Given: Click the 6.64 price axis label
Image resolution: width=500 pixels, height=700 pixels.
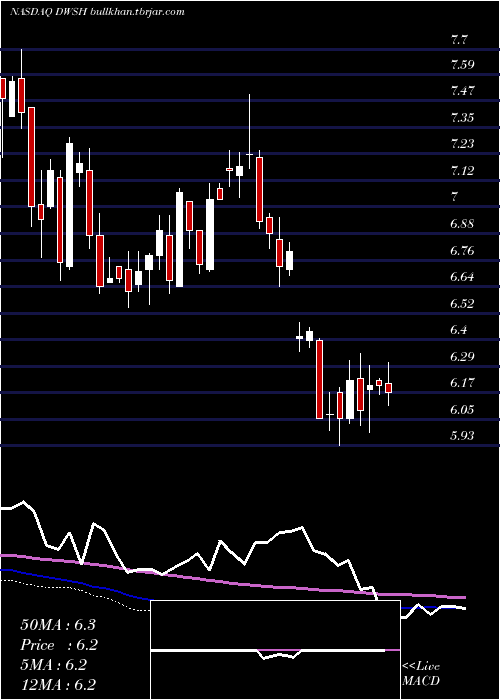Looking at the screenshot, I should point(462,277).
